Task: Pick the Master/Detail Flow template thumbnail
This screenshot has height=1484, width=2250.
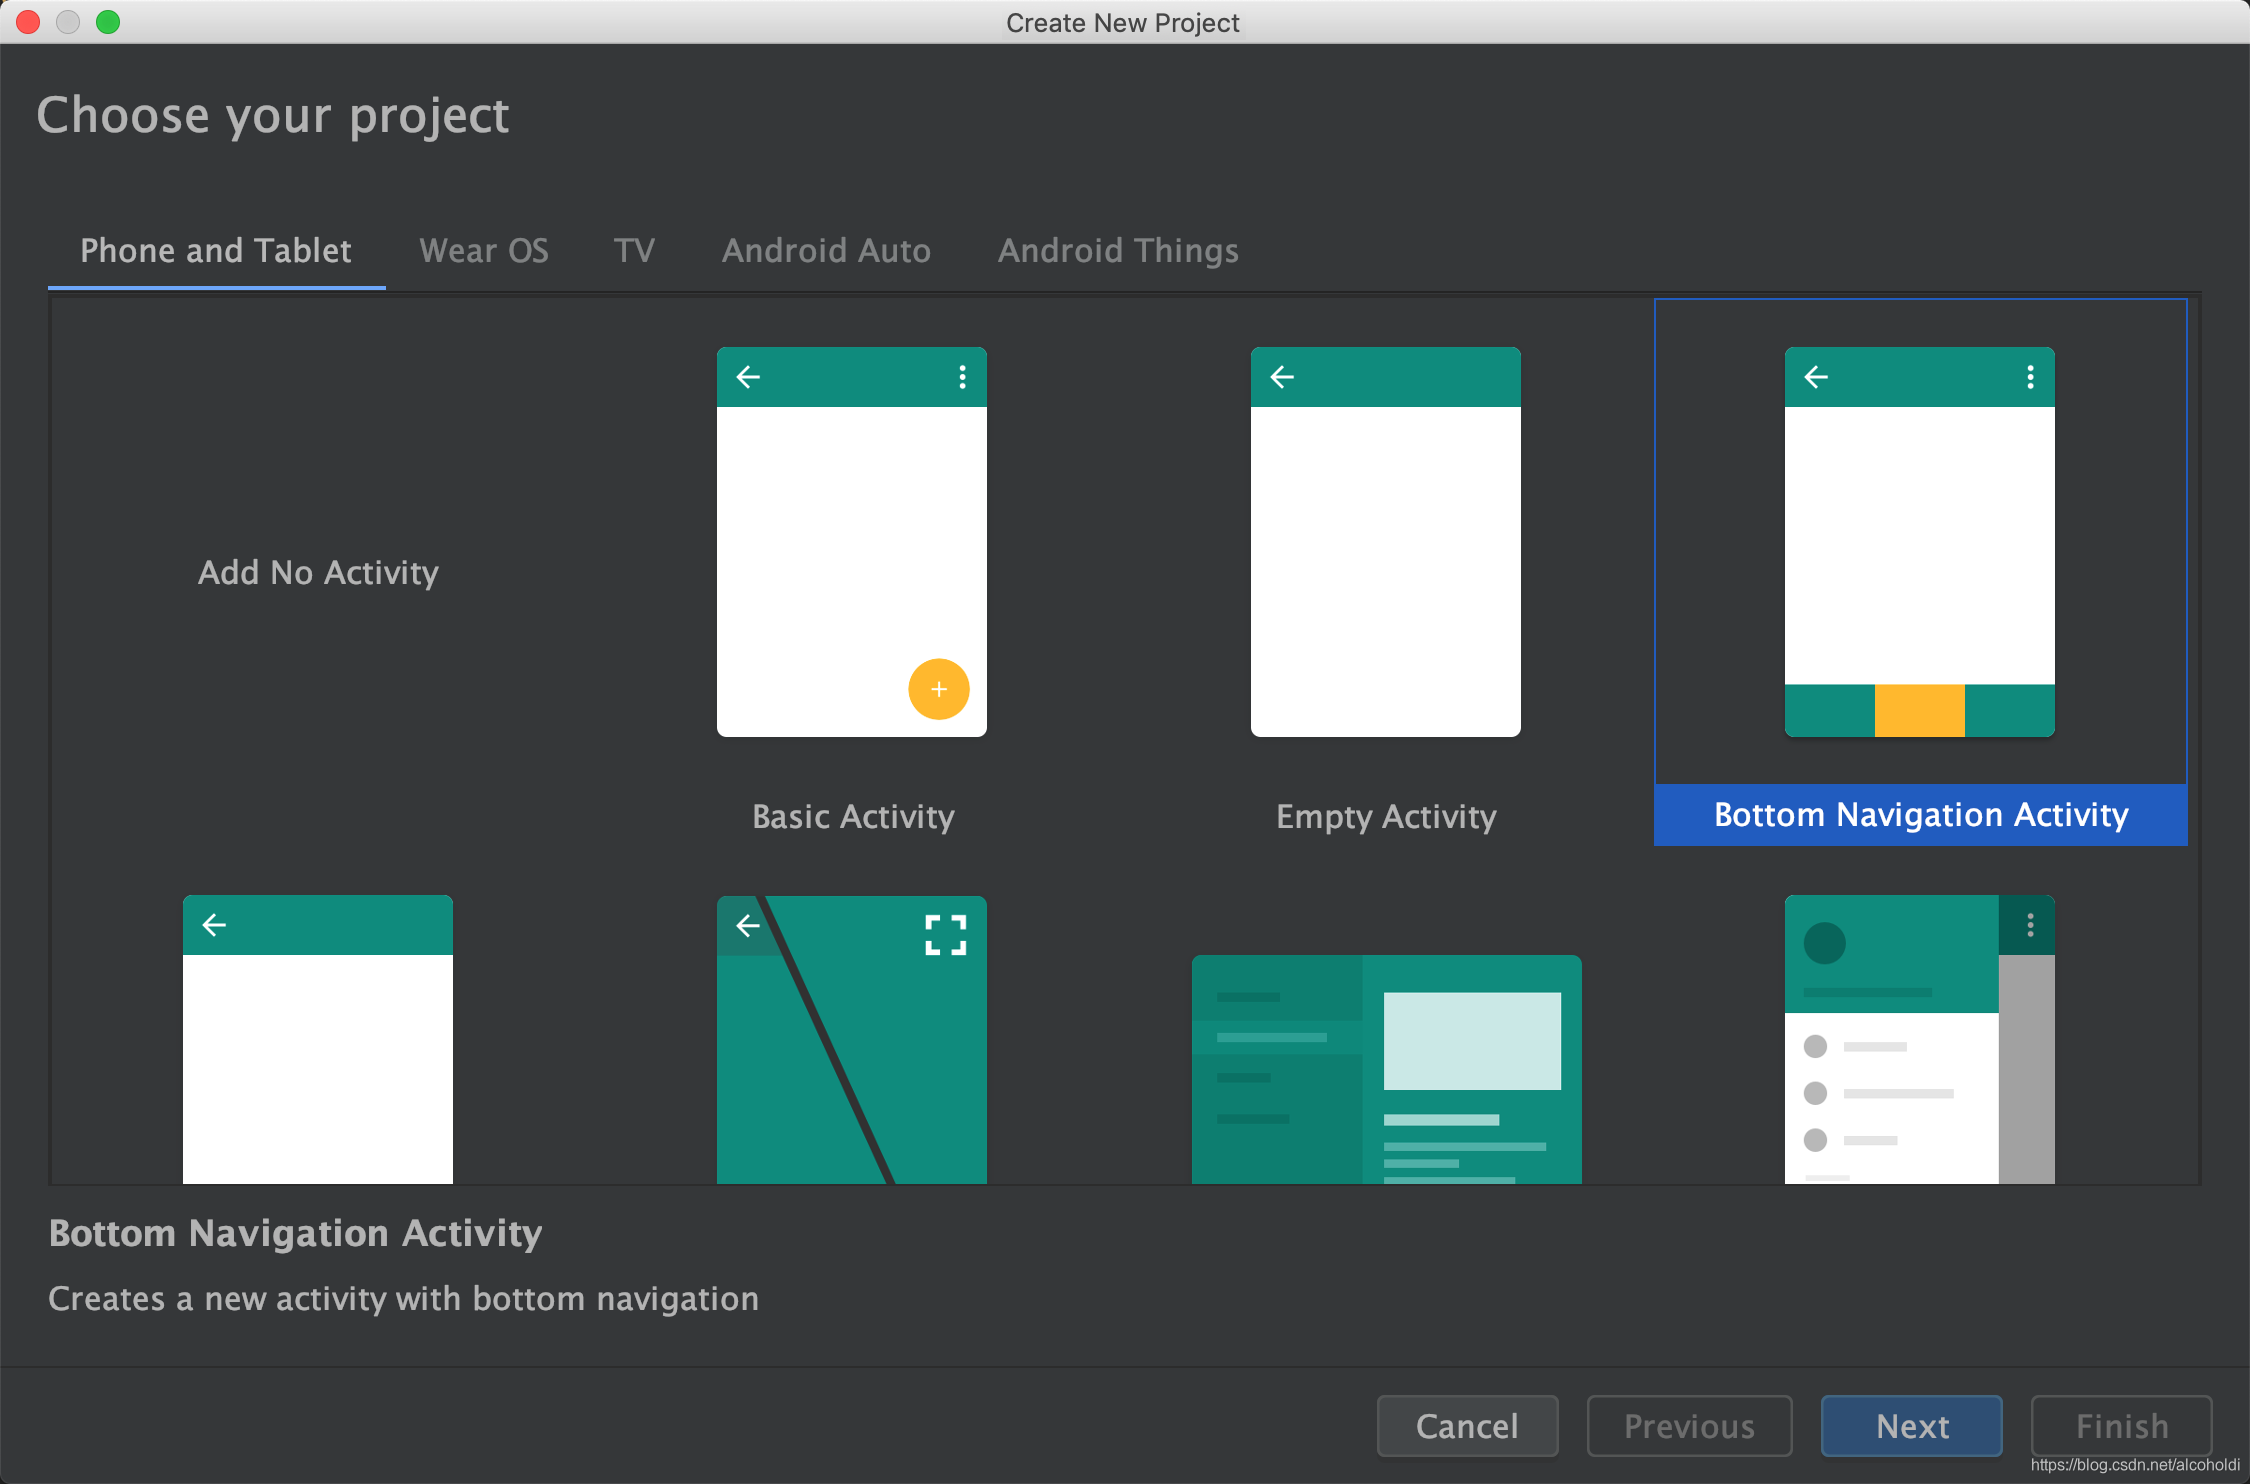Action: 1386,1070
